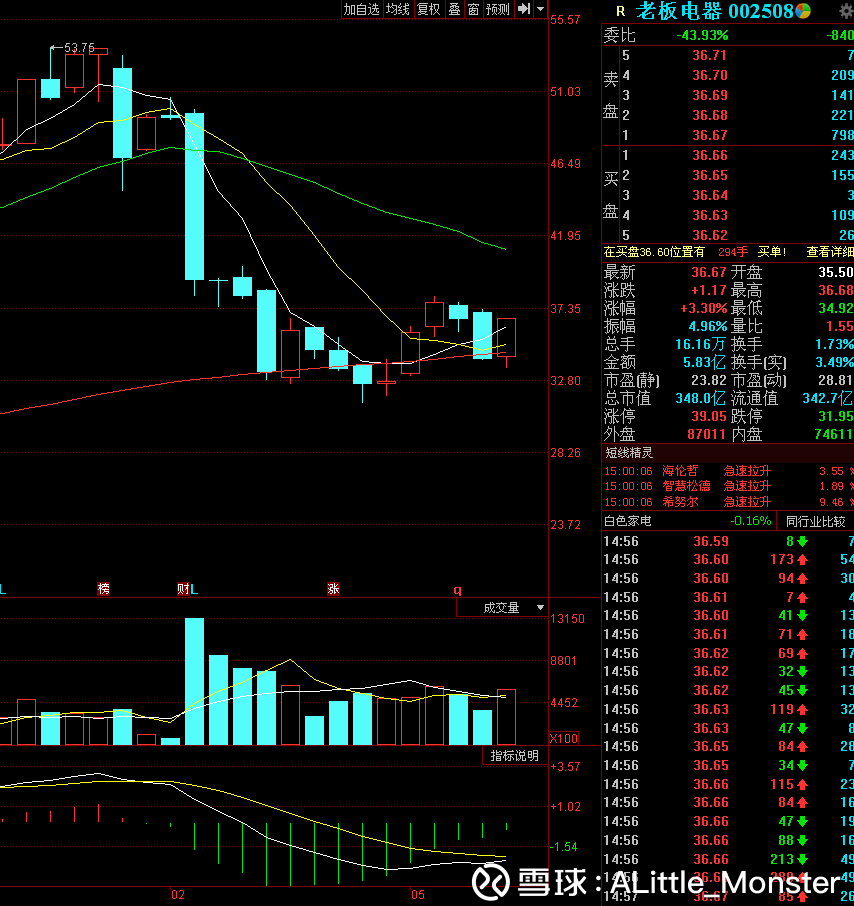Screen dimensions: 854x906
Task: Click the 外盘 87011 value
Action: [x=706, y=434]
